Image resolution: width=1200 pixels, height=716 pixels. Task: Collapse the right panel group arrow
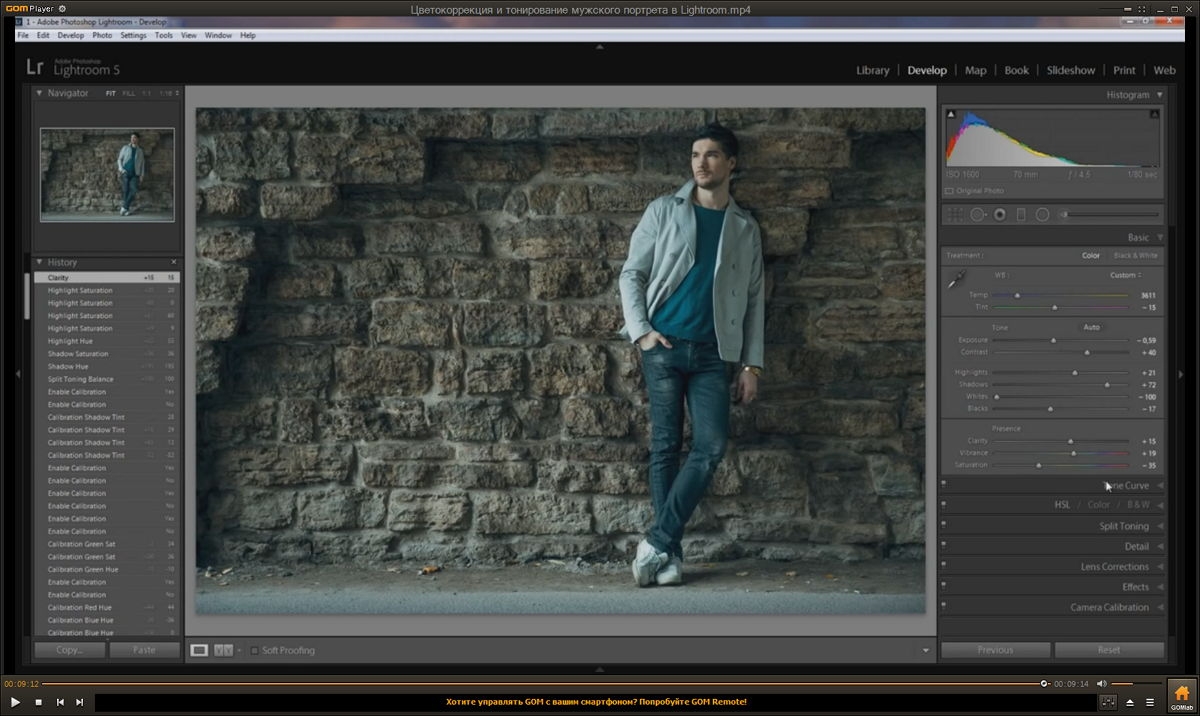1181,374
